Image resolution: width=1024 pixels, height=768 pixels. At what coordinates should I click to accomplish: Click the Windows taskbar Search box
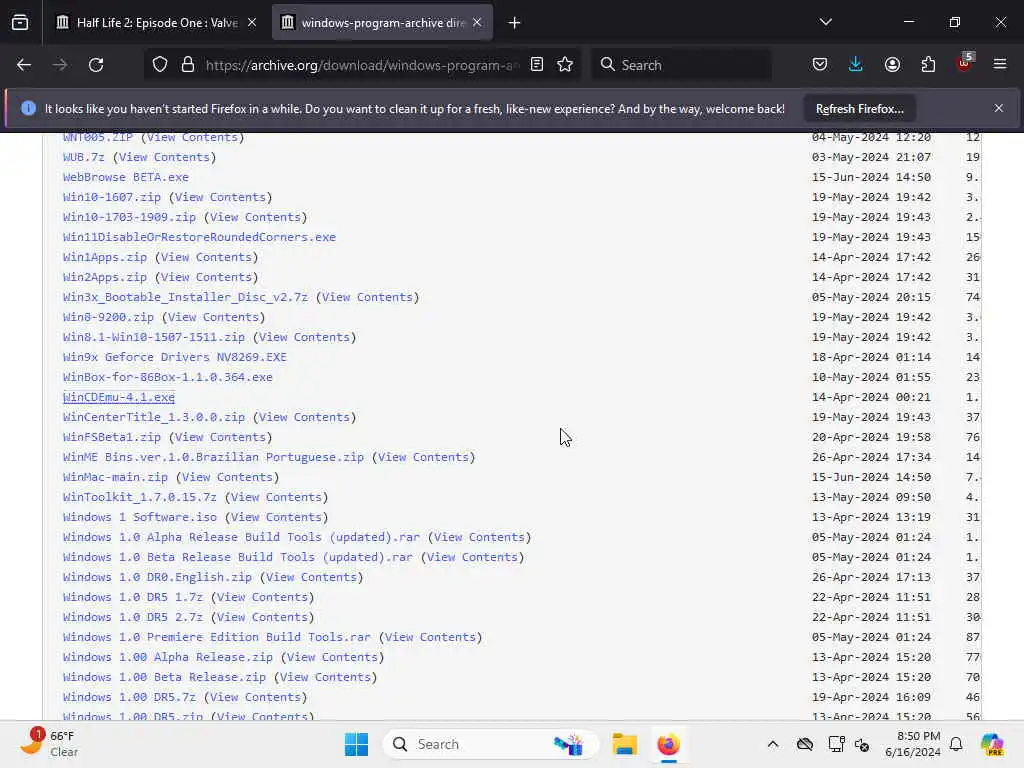(491, 744)
